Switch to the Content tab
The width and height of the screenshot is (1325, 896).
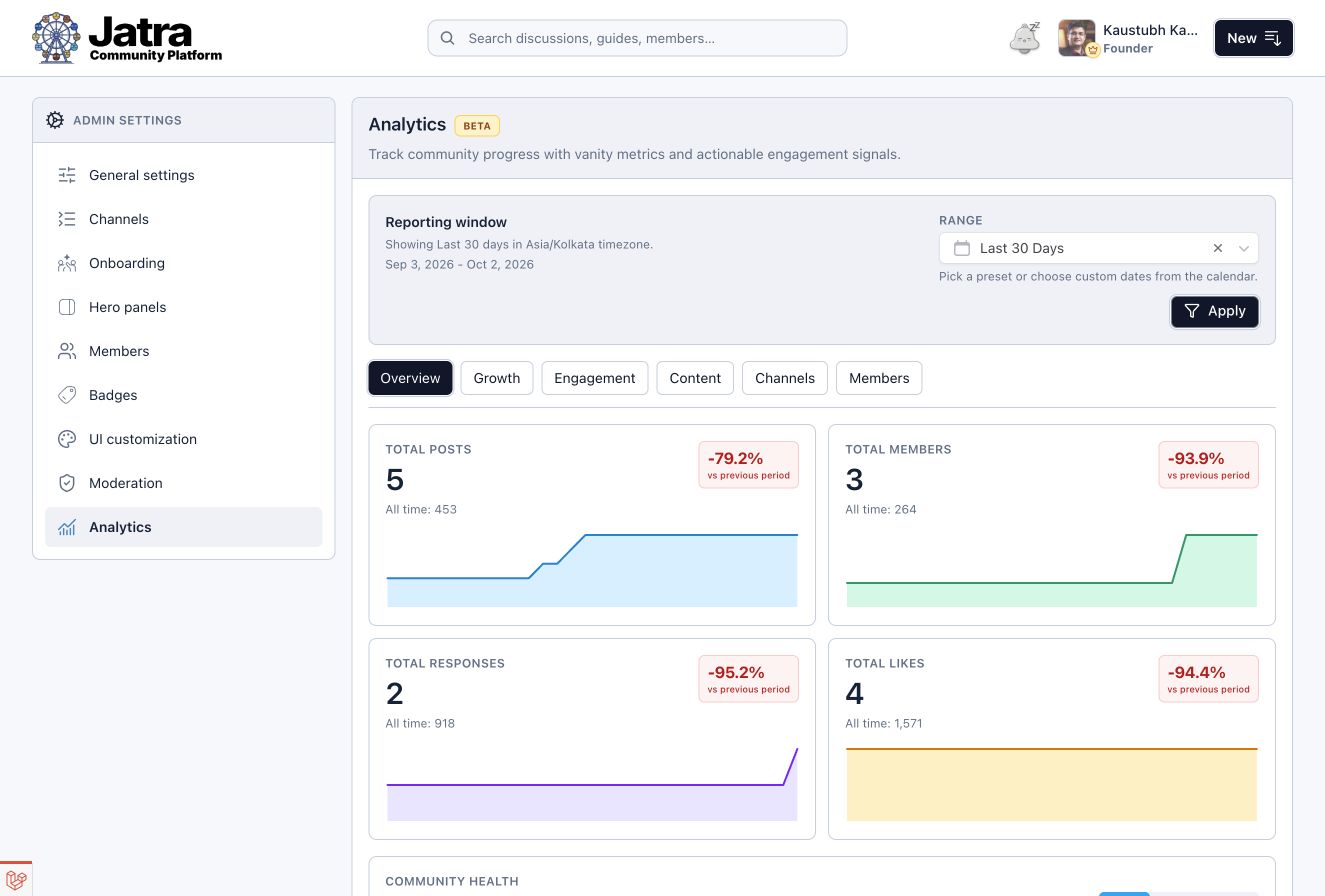pyautogui.click(x=695, y=378)
